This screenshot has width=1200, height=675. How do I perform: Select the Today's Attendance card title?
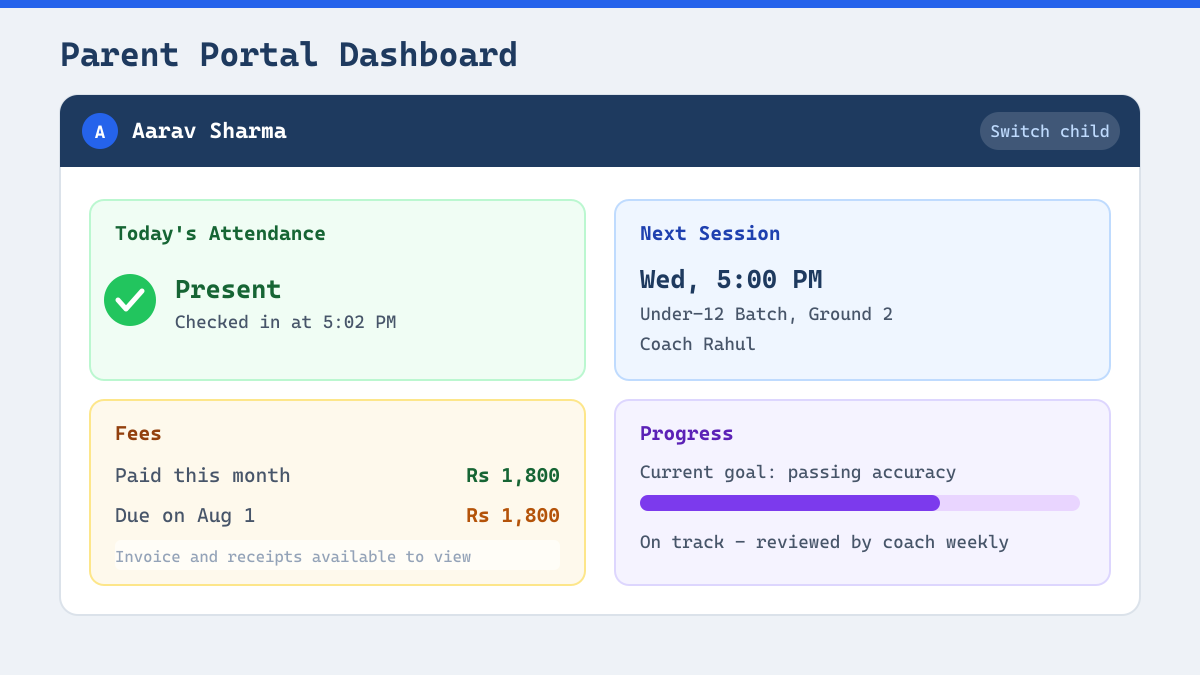220,233
